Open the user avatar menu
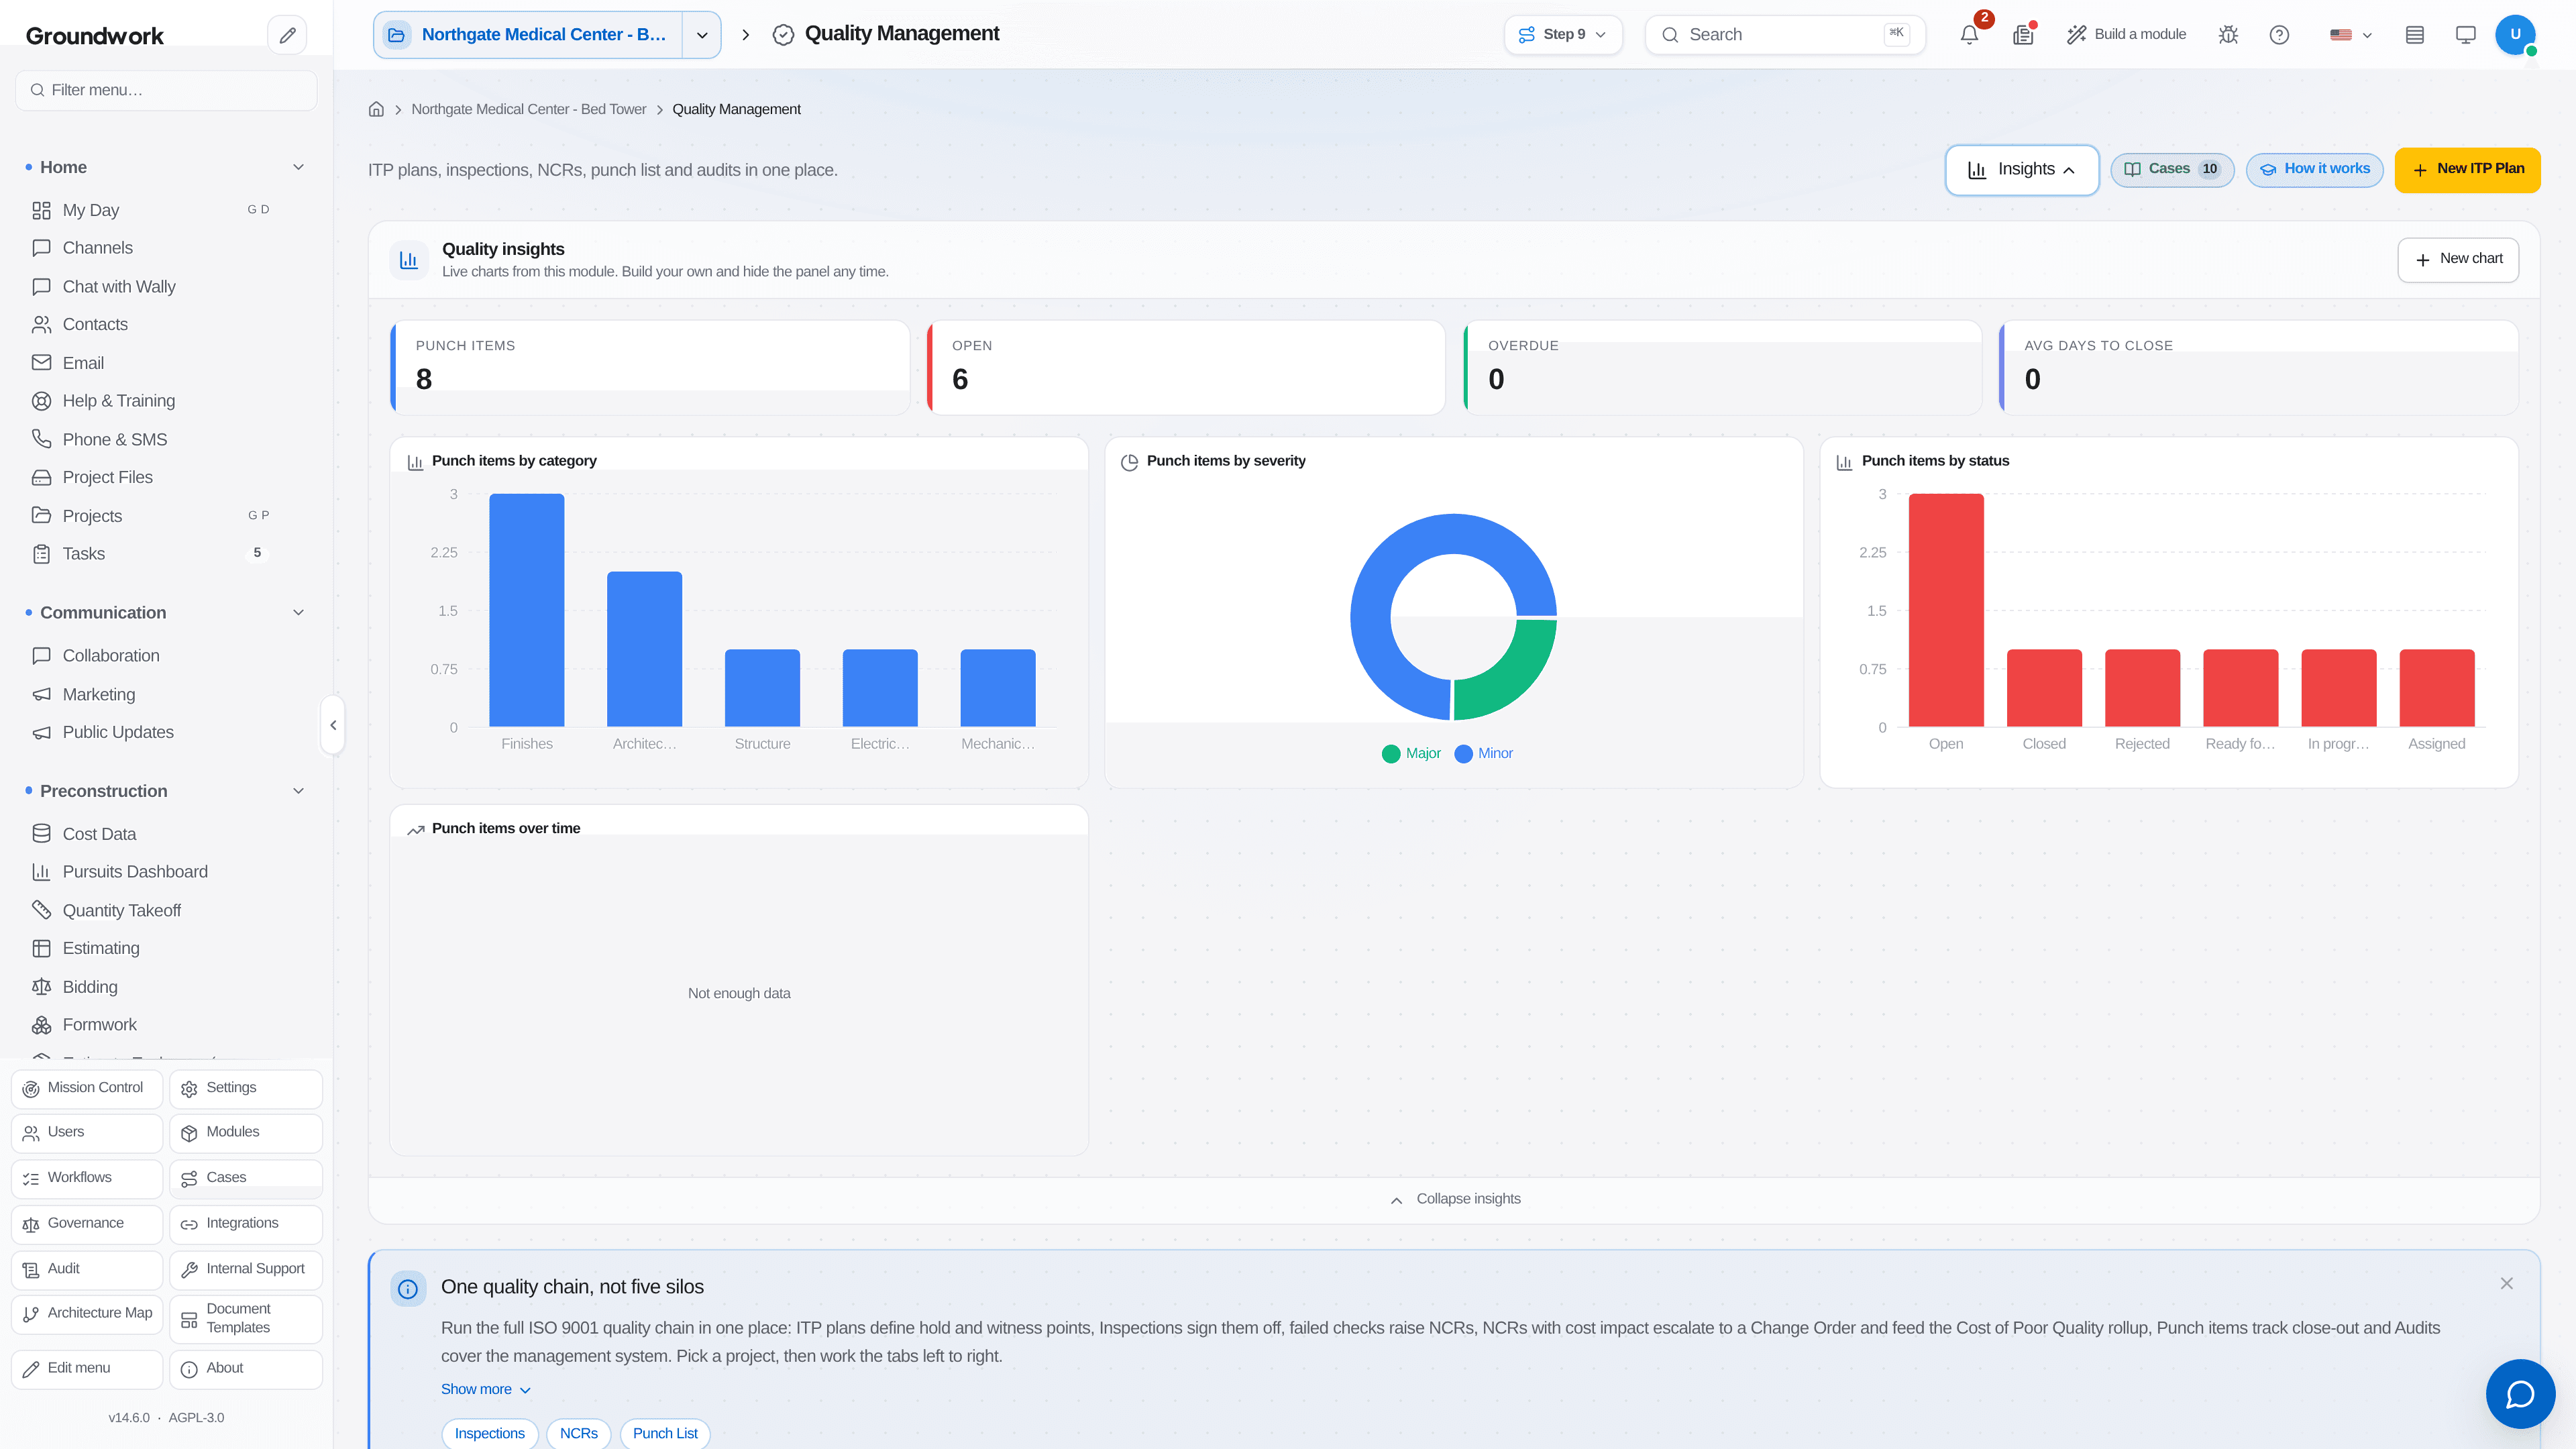This screenshot has height=1449, width=2576. pos(2515,35)
